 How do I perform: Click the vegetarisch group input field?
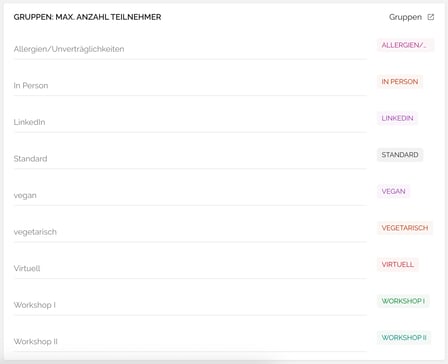190,232
